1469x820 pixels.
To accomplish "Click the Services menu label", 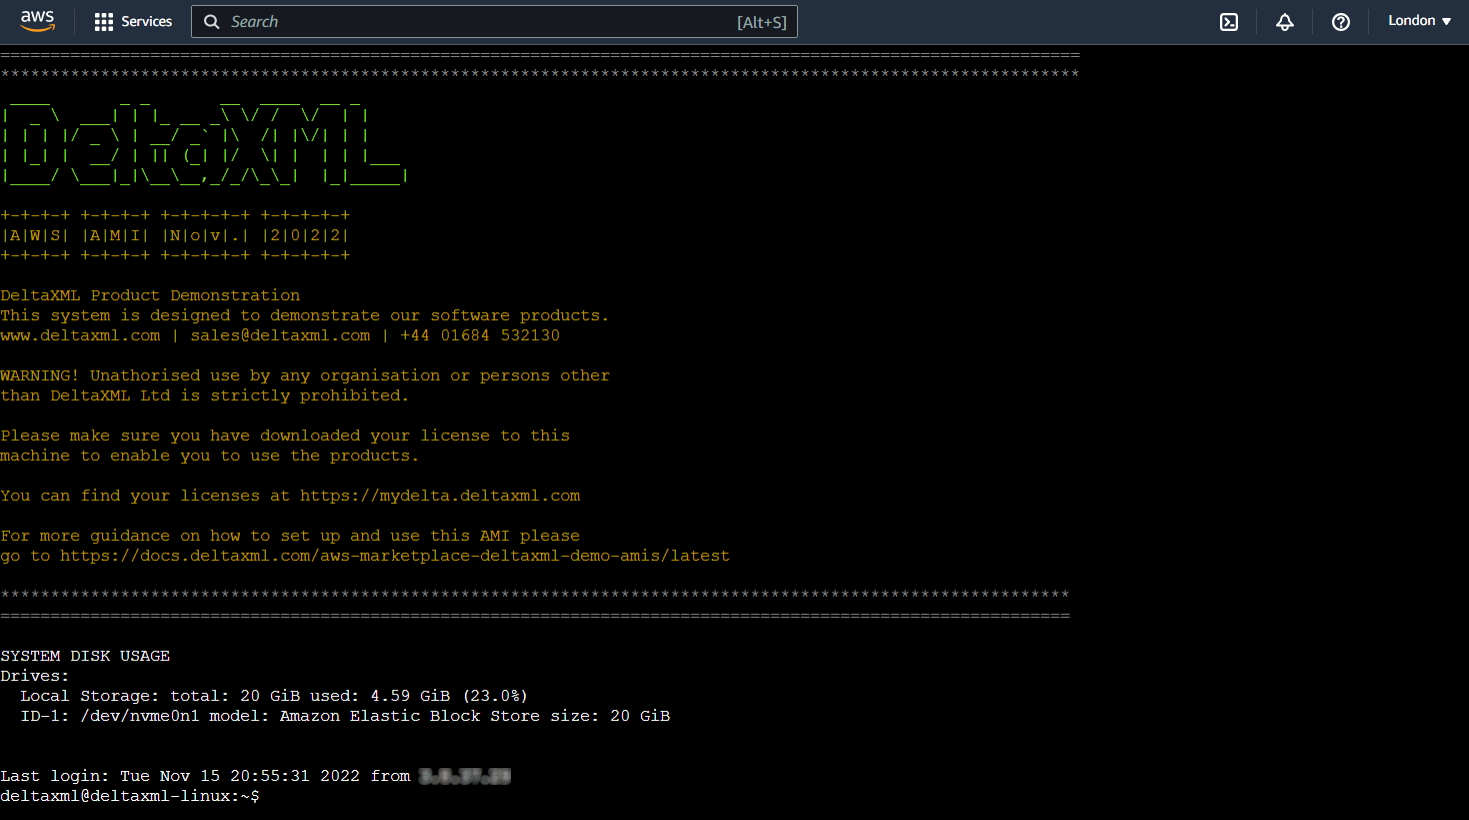I will click(x=146, y=22).
